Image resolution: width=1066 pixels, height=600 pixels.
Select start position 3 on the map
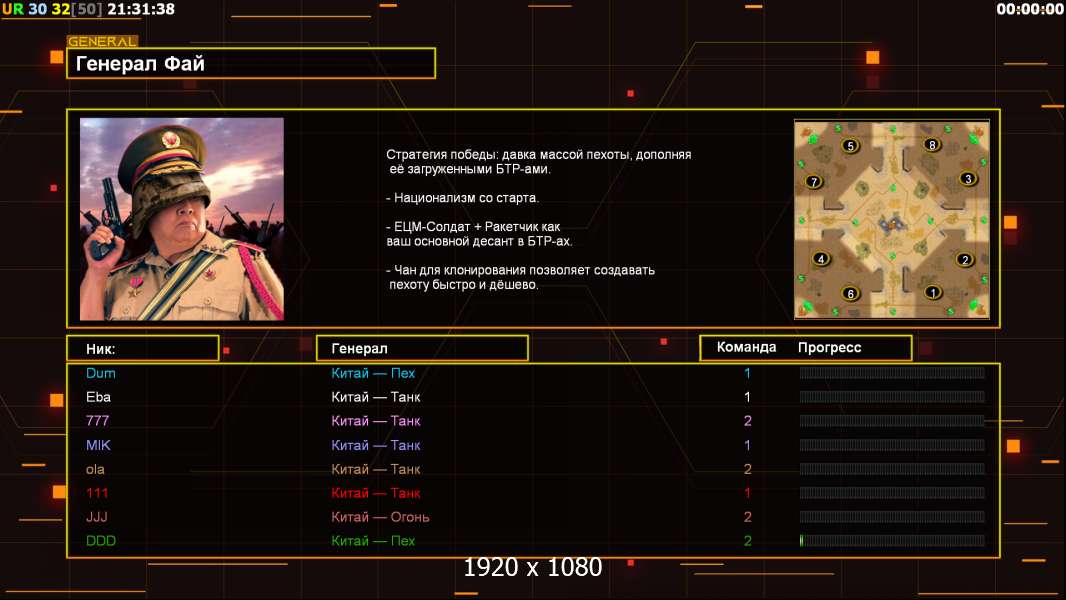(x=968, y=179)
